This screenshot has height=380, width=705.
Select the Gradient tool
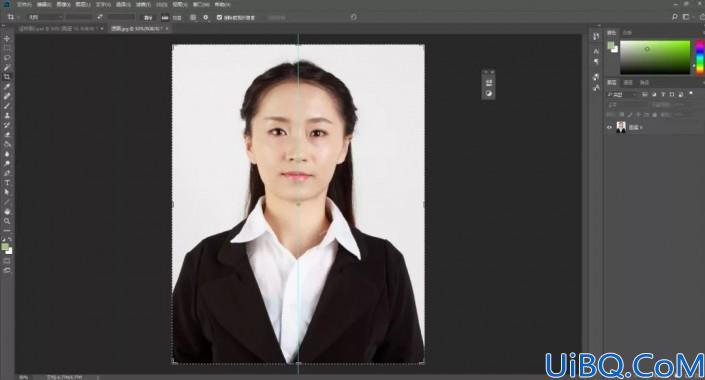(x=7, y=144)
